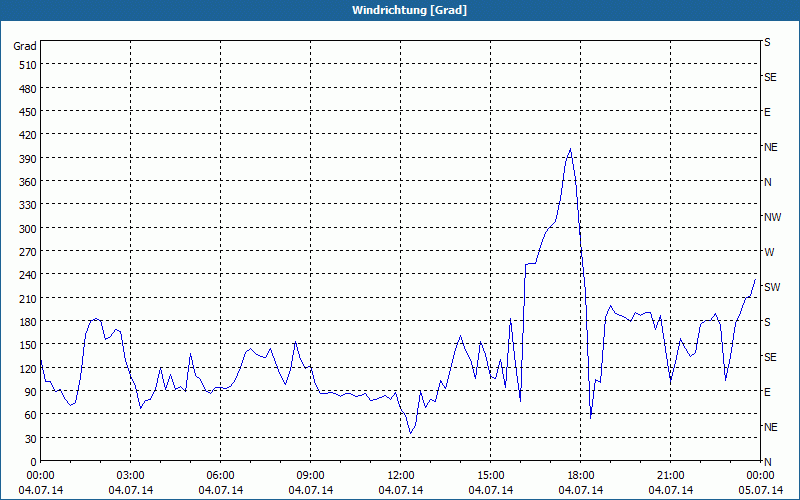Select the 09:00 time label
The height and width of the screenshot is (500, 800).
click(x=311, y=476)
